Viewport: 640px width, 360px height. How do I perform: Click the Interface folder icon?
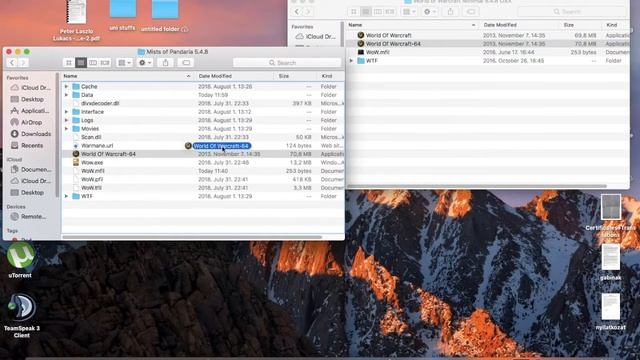coord(76,111)
